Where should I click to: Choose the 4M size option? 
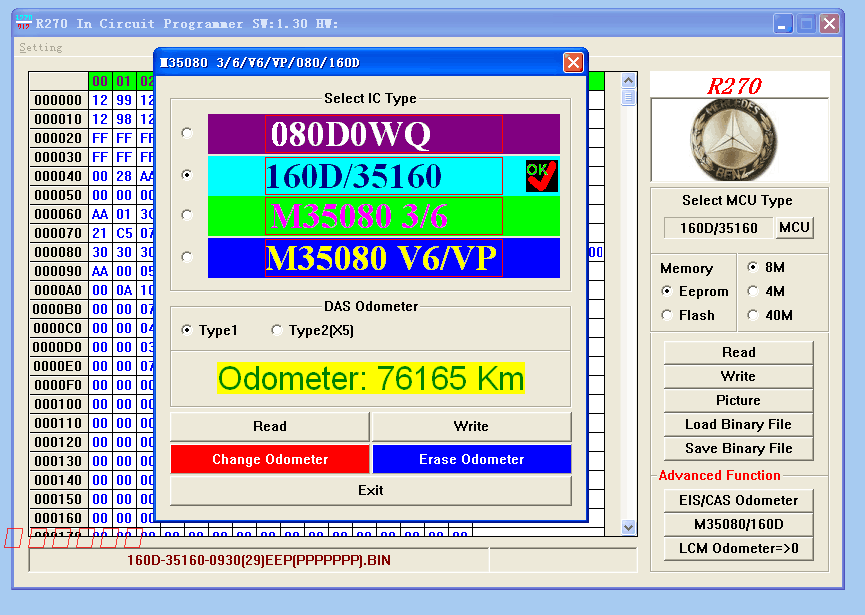(x=753, y=291)
